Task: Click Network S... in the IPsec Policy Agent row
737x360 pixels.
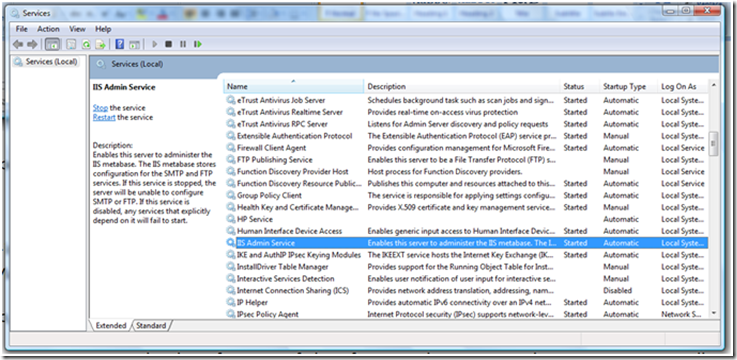Action: click(682, 314)
